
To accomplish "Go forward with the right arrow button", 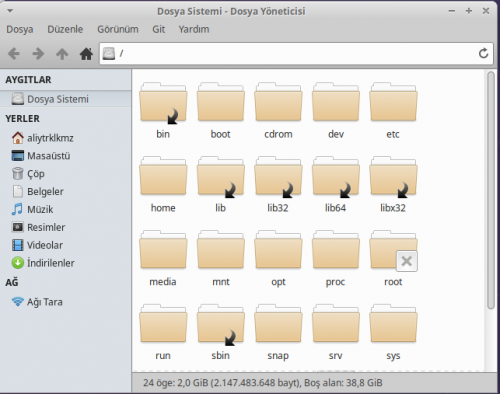I will point(38,53).
